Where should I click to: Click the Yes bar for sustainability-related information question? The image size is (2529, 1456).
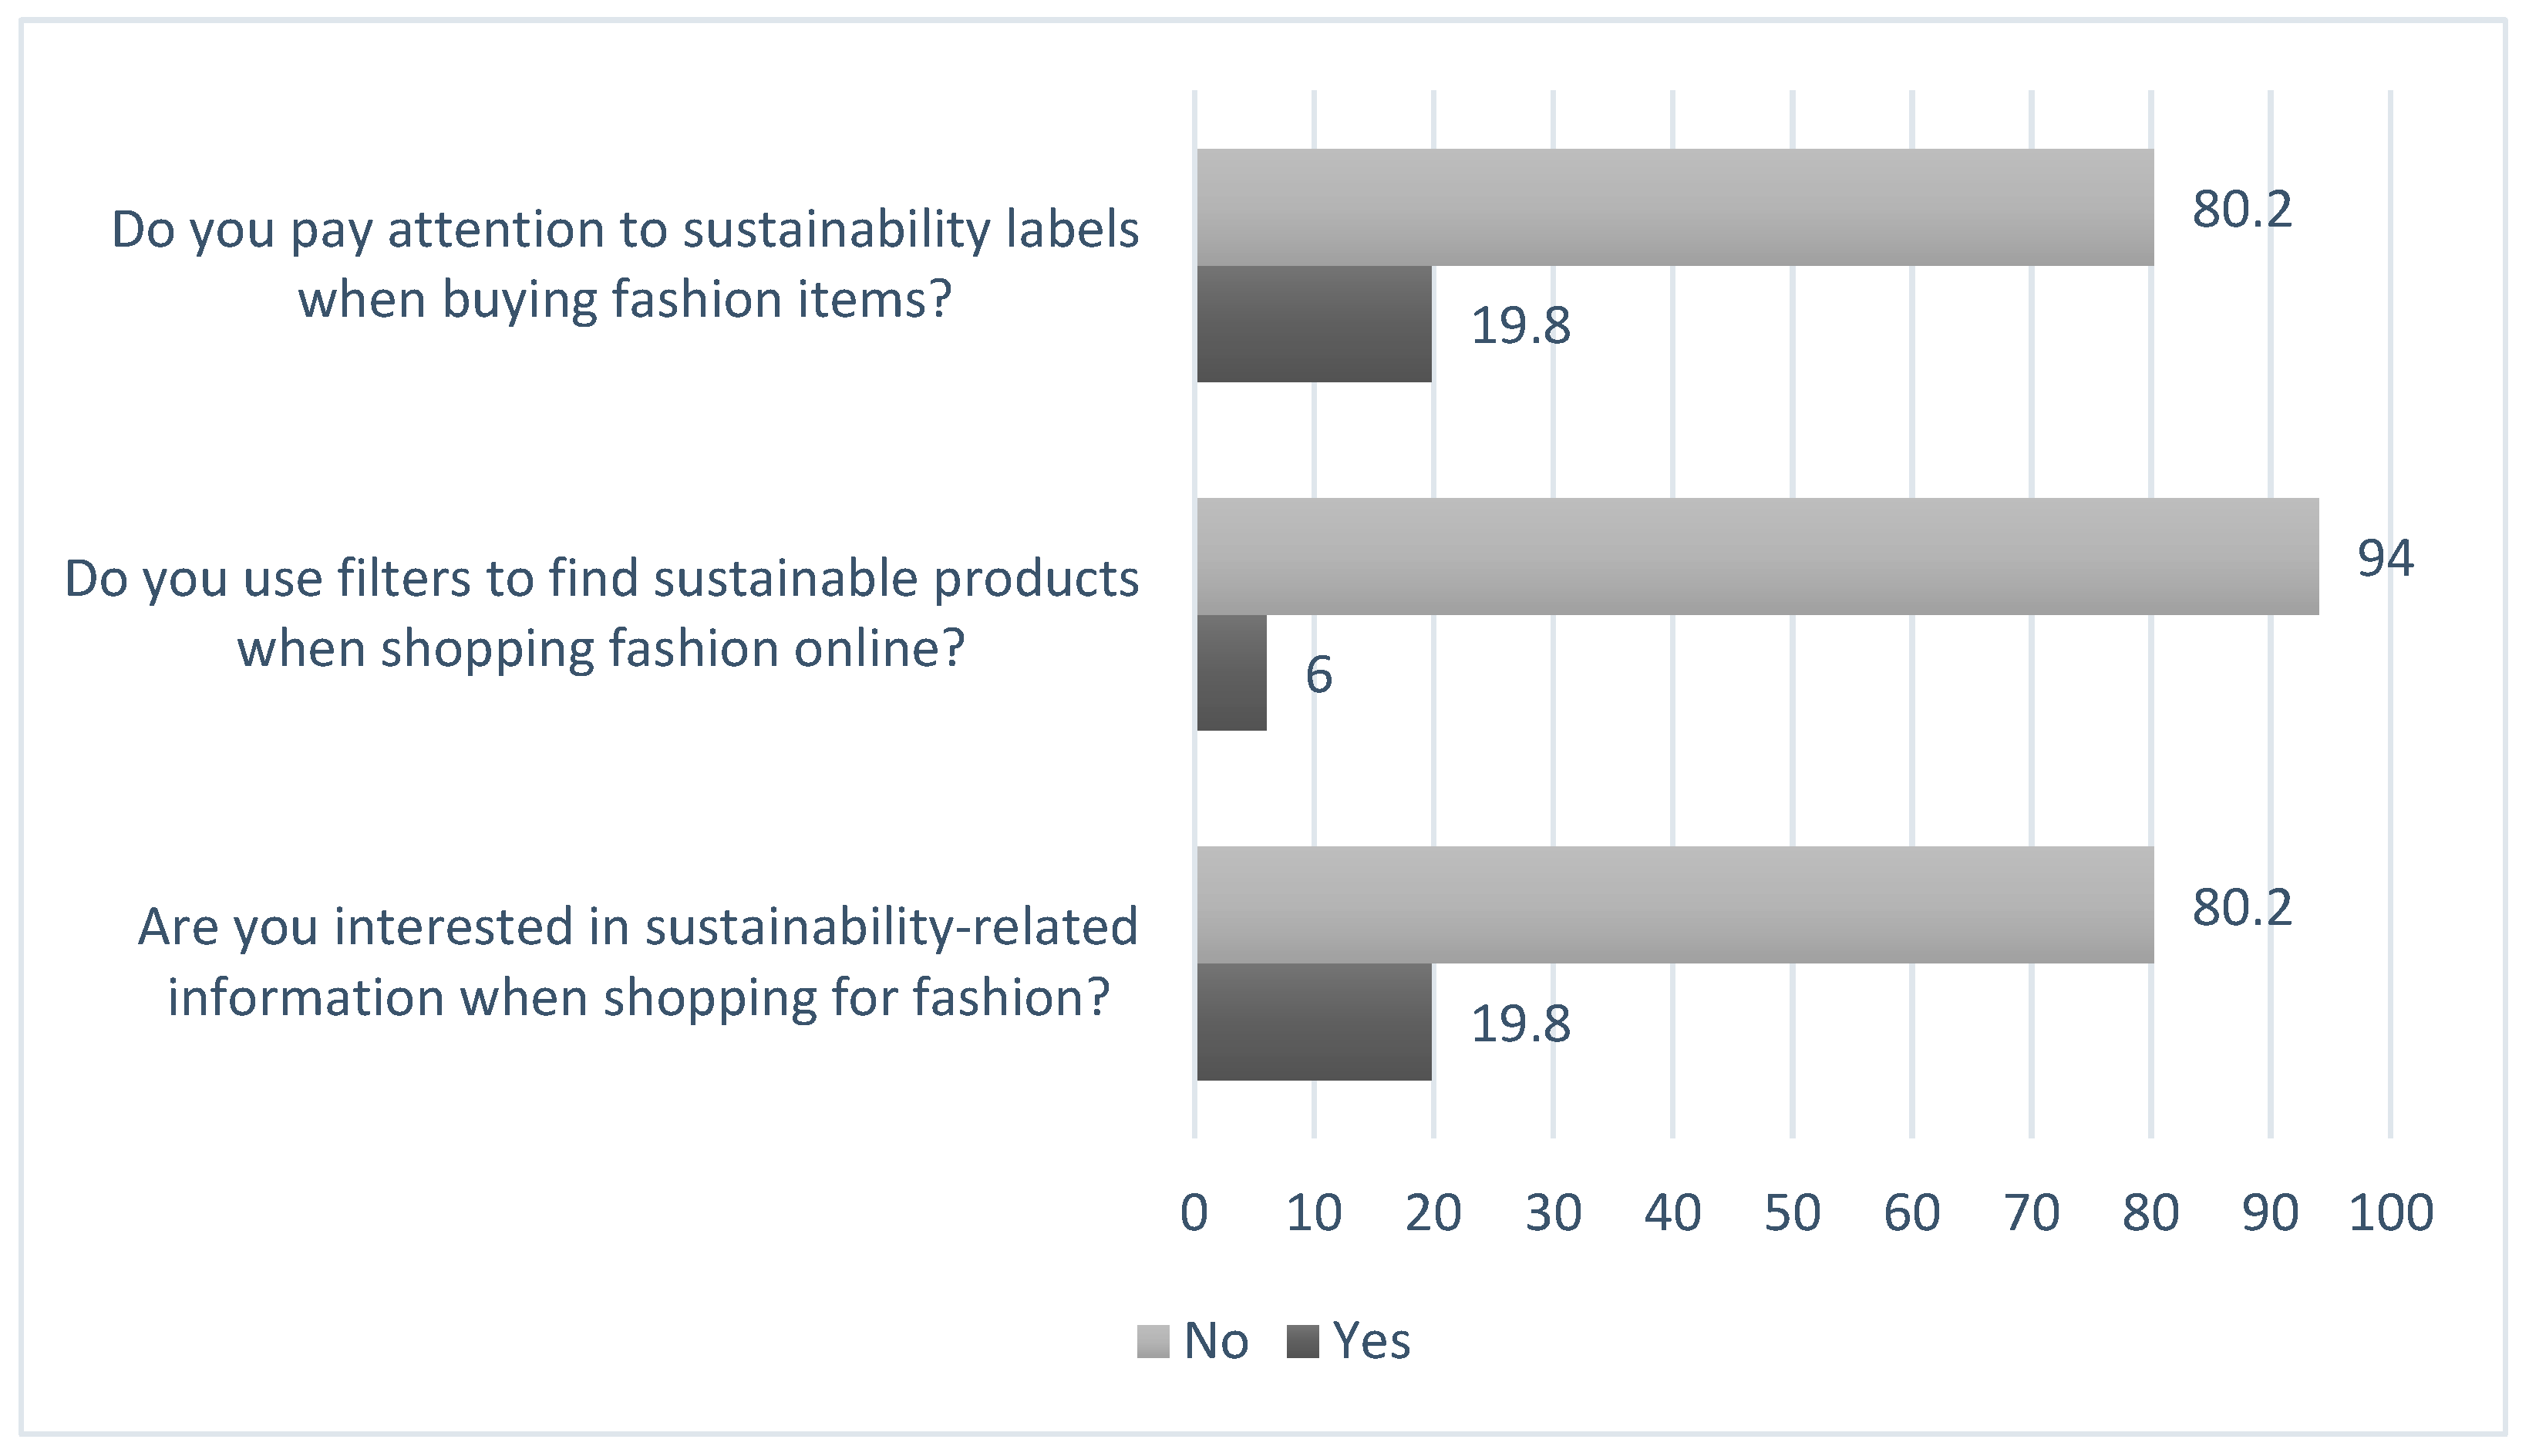pyautogui.click(x=1314, y=1022)
